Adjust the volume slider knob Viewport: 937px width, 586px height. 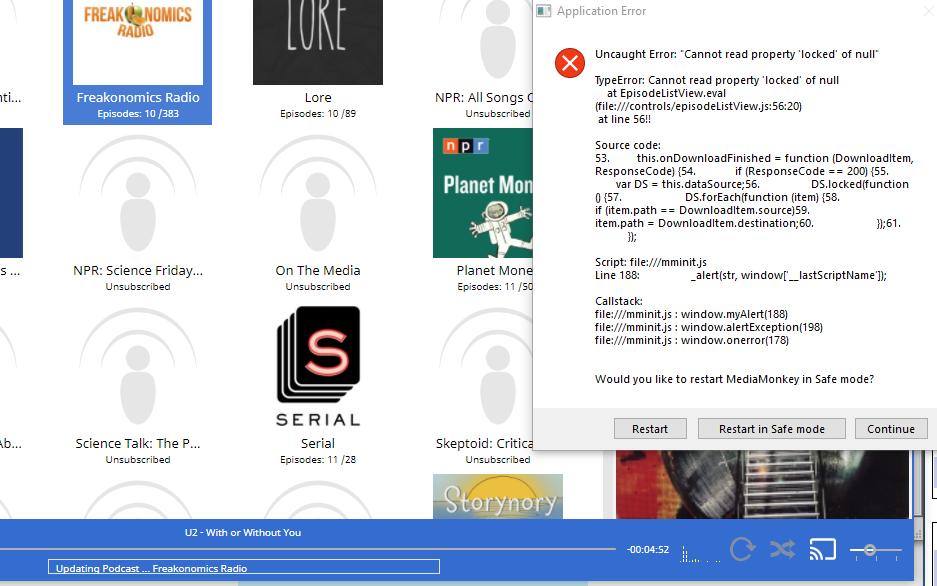click(x=870, y=550)
